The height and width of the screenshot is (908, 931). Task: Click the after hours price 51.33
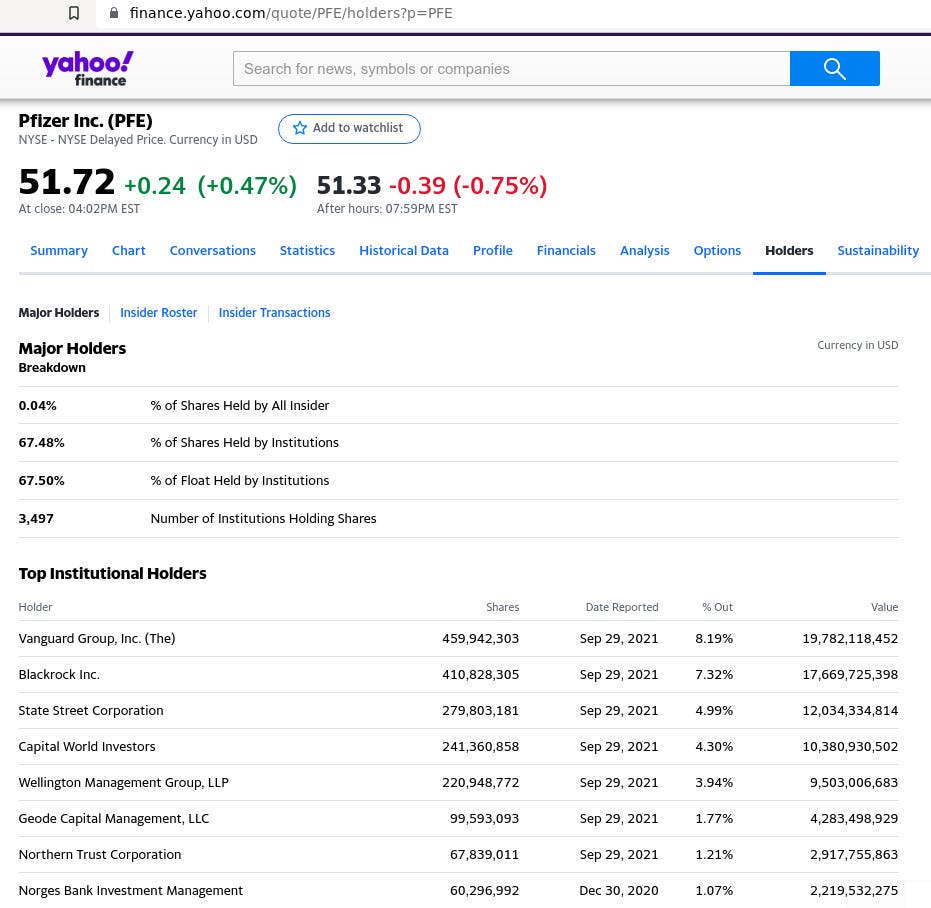point(349,185)
